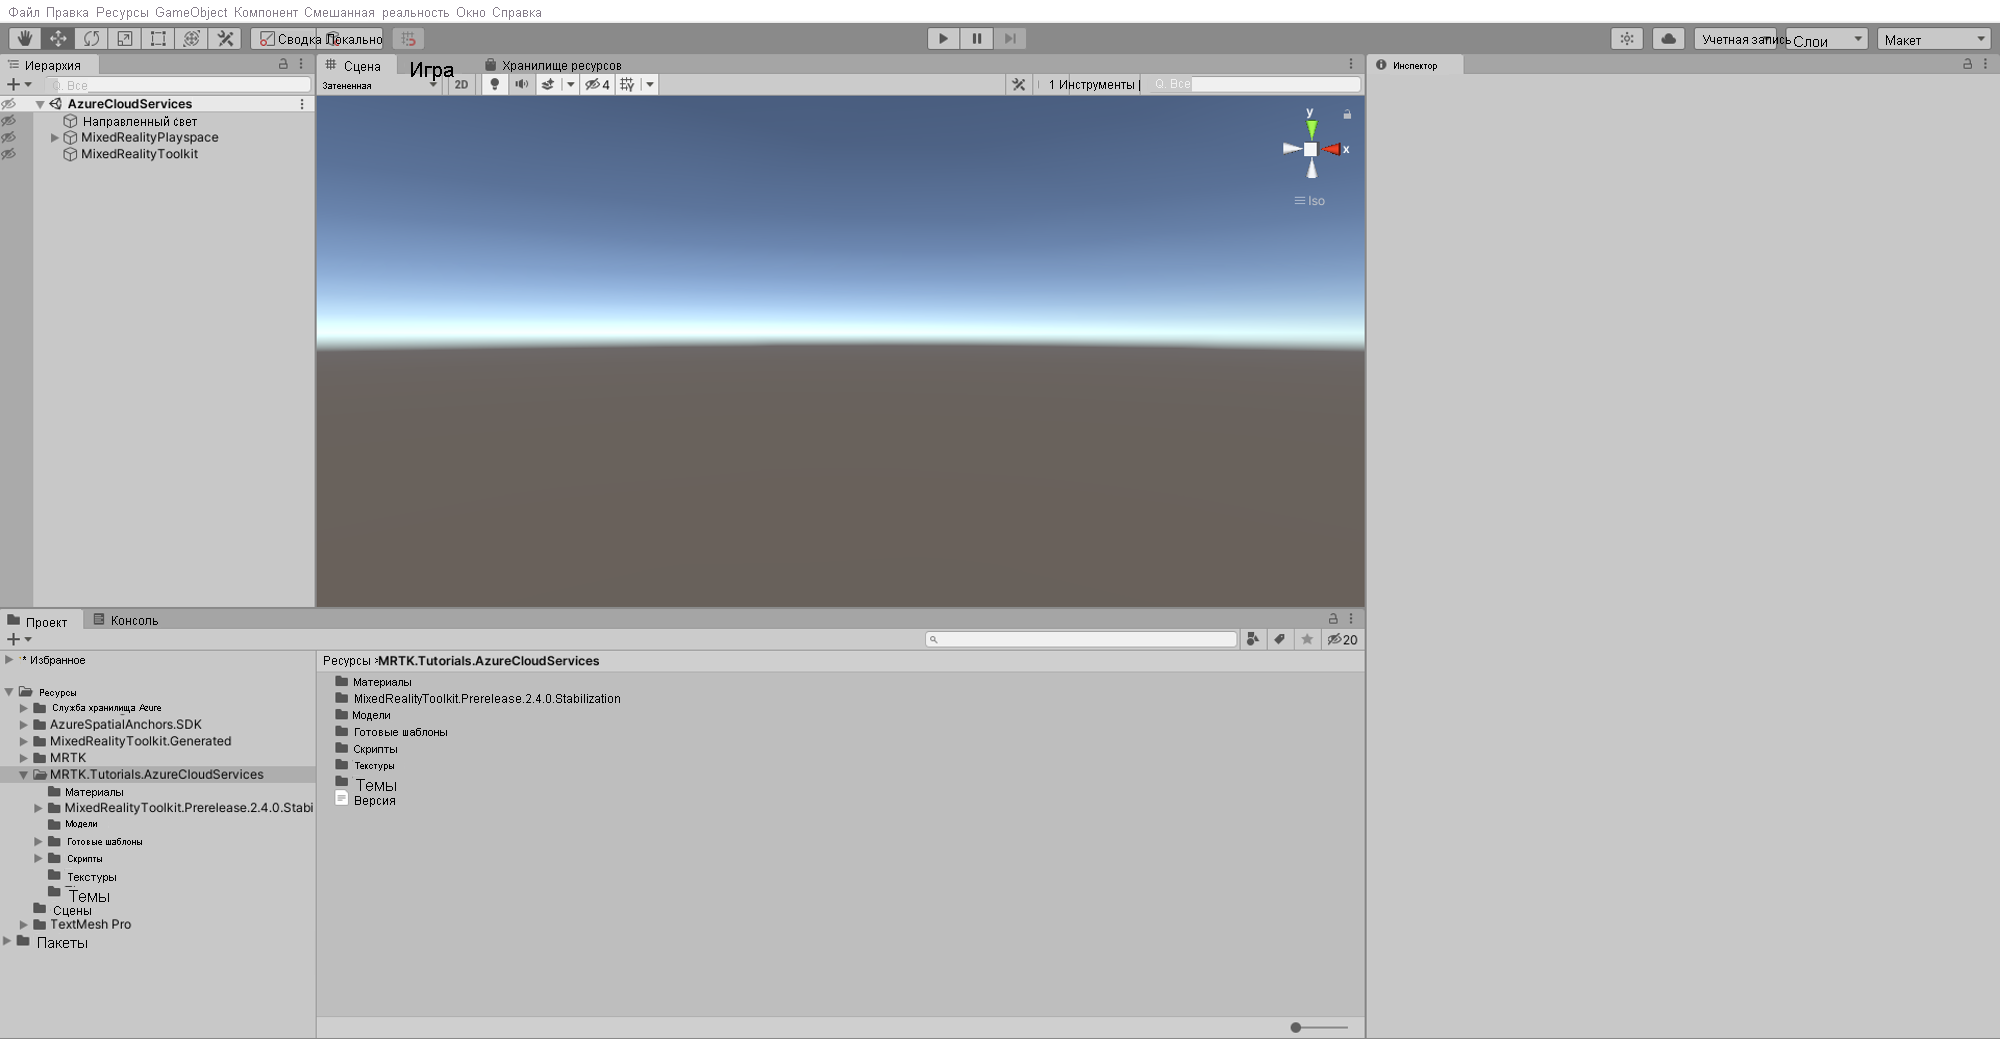This screenshot has width=2000, height=1039.
Task: Open the Окно menu
Action: tap(470, 12)
